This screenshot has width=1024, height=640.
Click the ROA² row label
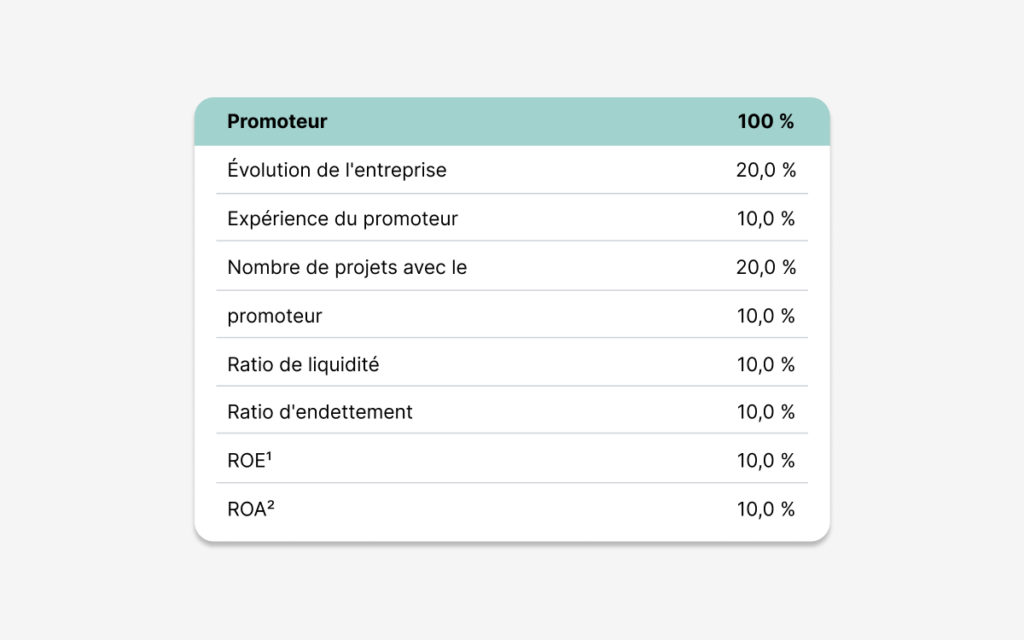coord(251,509)
